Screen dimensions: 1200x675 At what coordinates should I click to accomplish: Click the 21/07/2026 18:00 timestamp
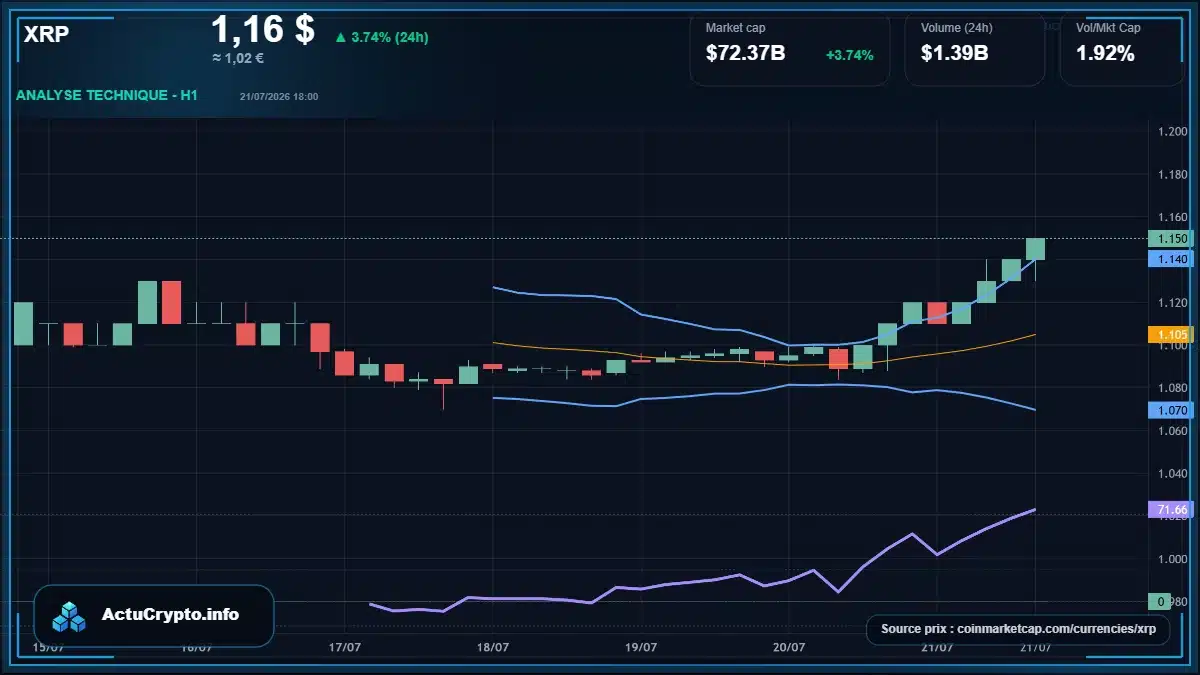point(279,97)
